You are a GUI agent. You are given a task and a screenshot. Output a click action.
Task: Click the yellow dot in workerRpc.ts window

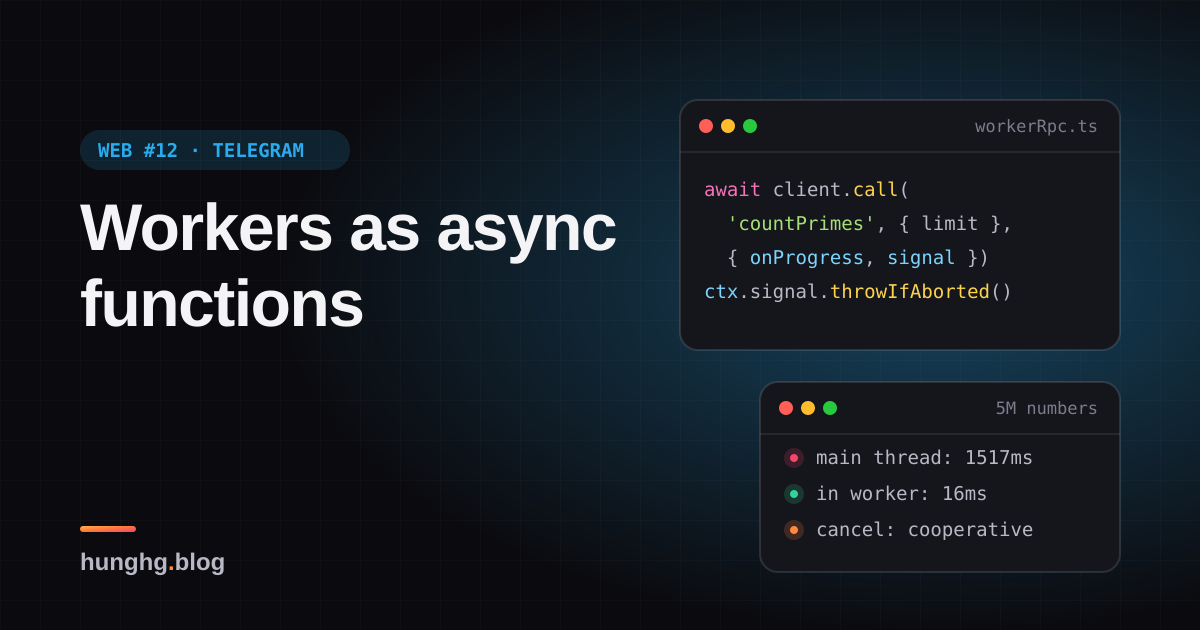pos(728,126)
